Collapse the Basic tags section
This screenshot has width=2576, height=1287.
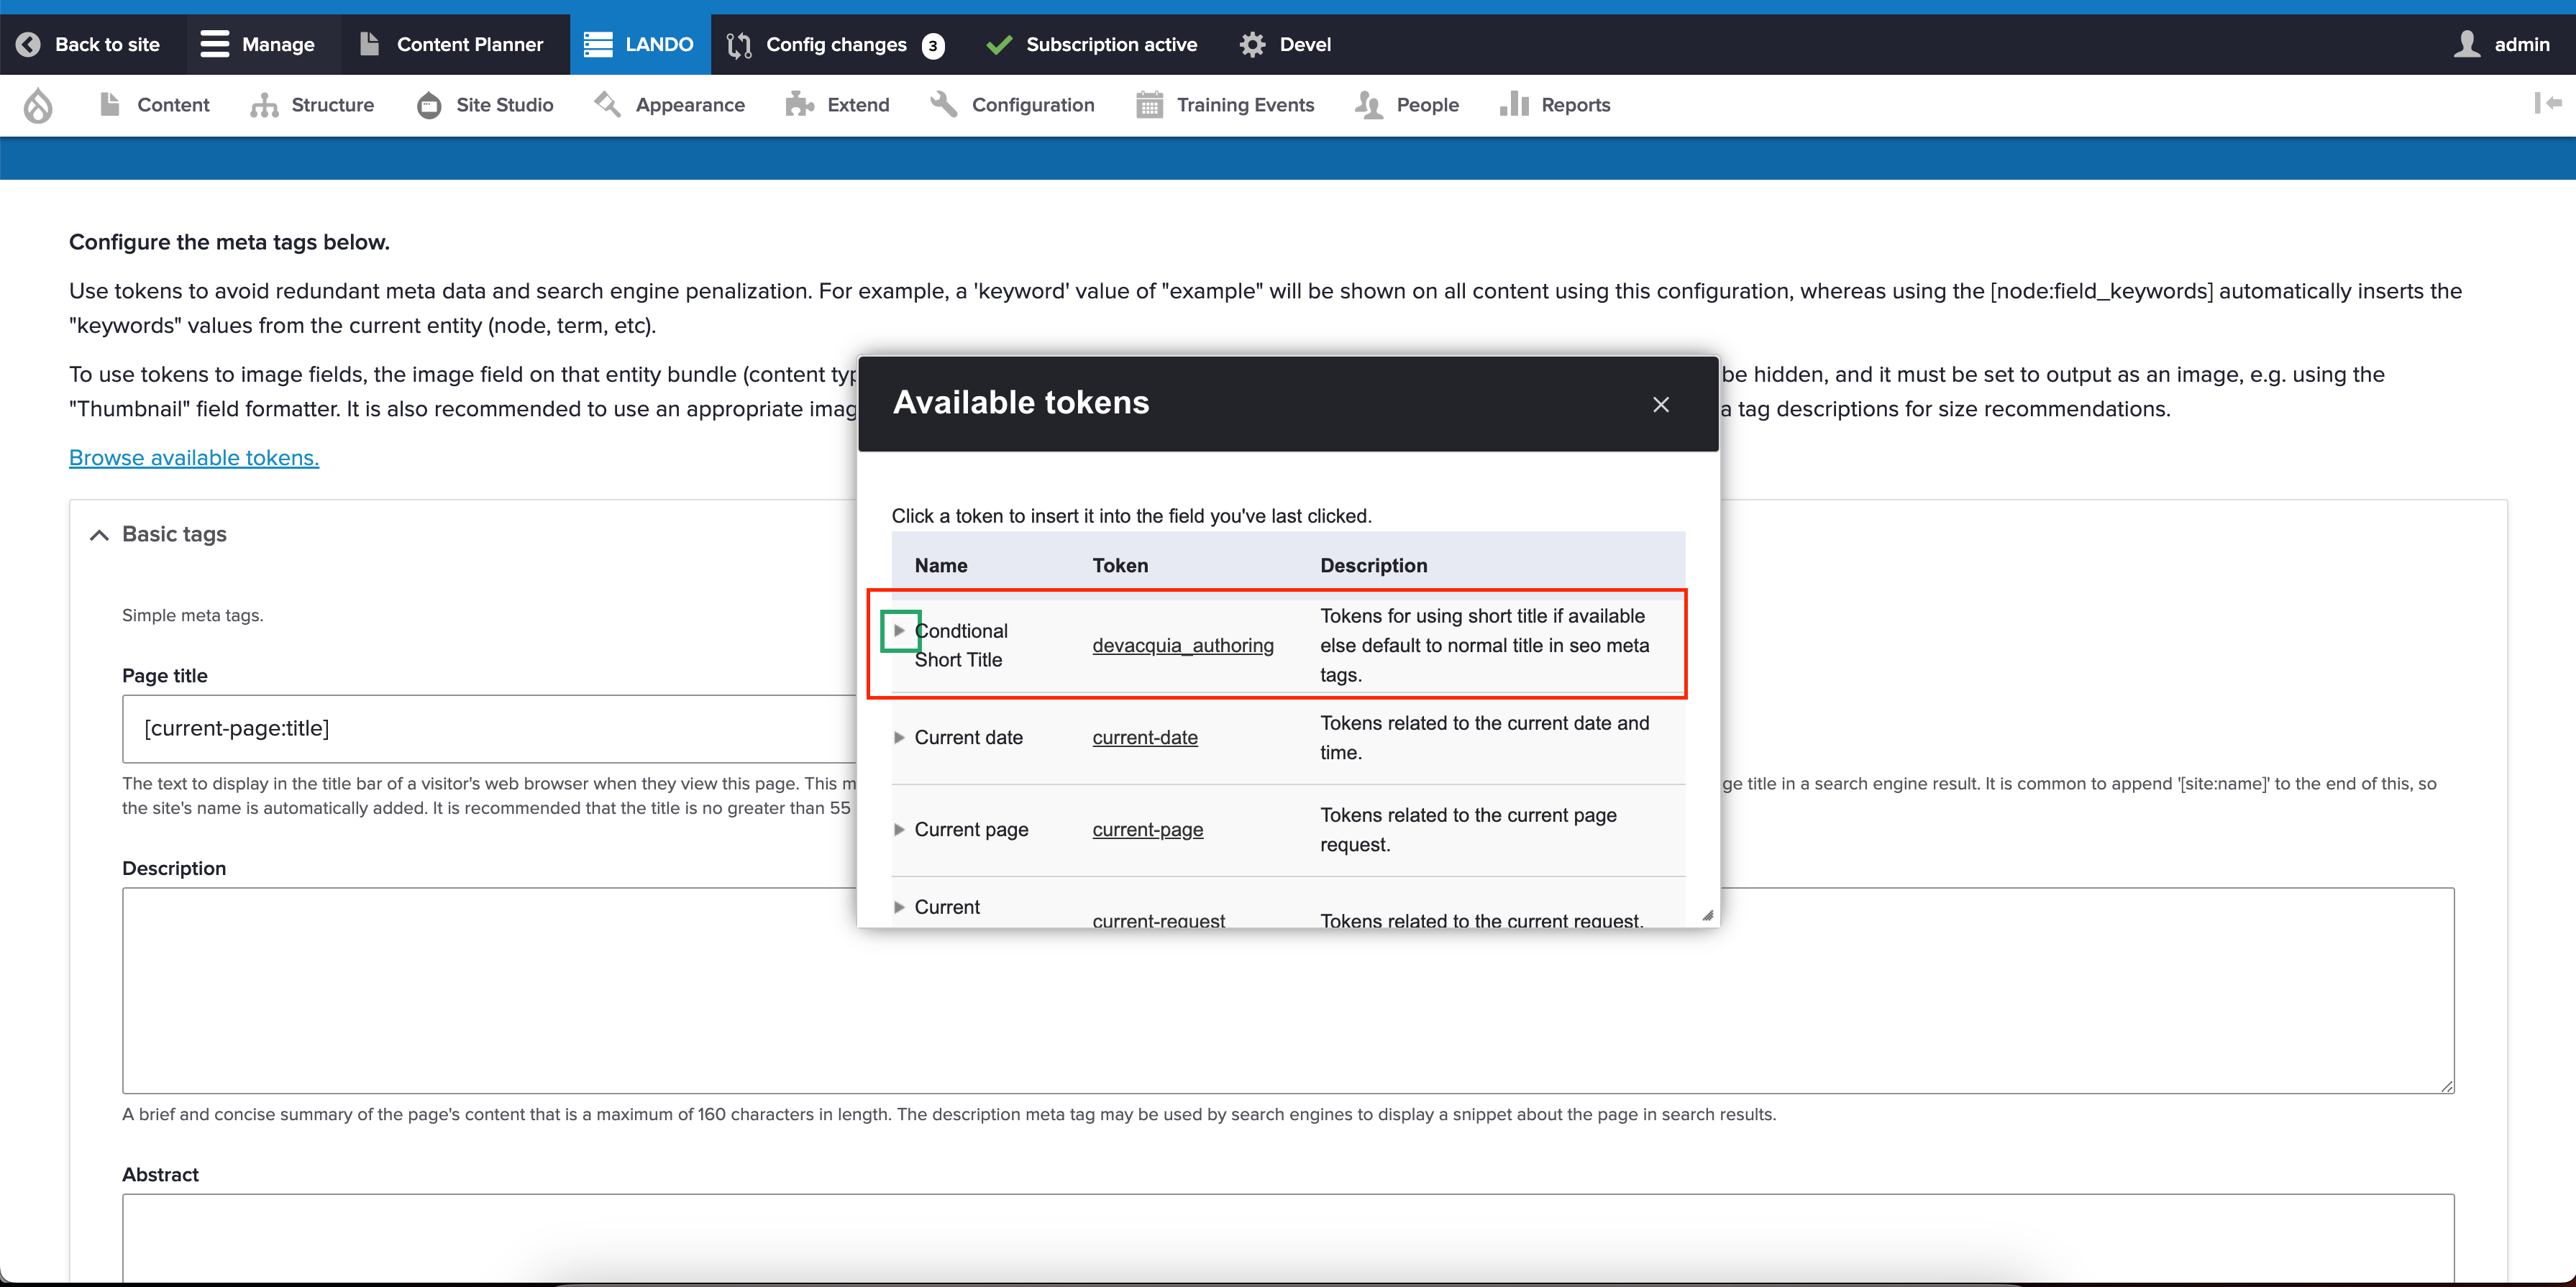pyautogui.click(x=98, y=534)
